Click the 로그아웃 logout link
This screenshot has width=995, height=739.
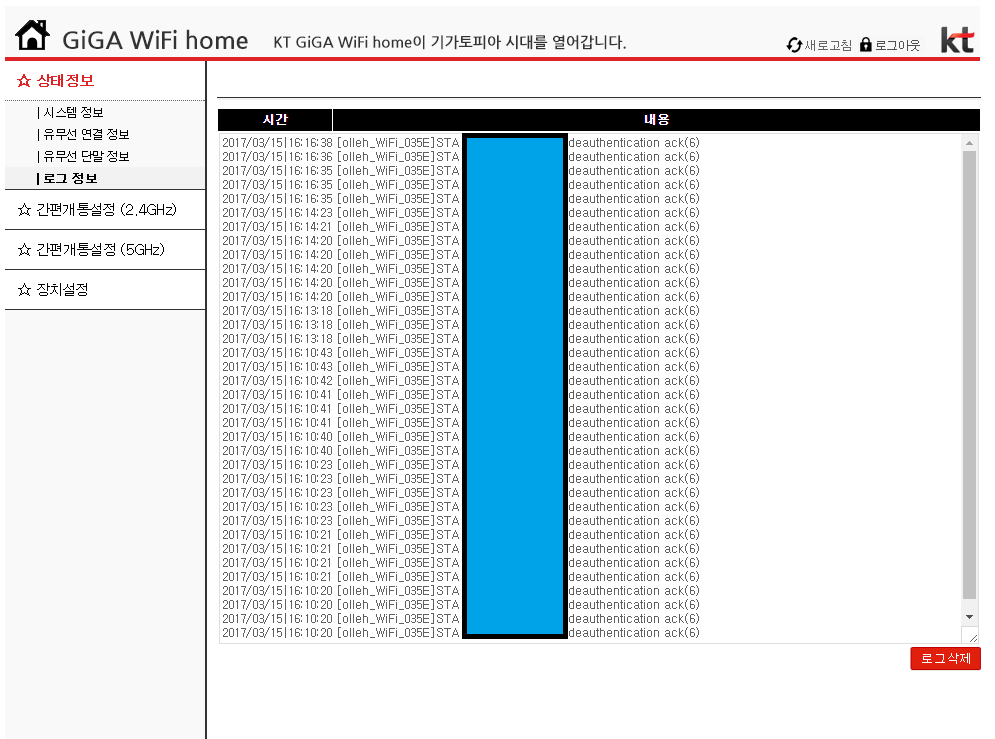(897, 45)
